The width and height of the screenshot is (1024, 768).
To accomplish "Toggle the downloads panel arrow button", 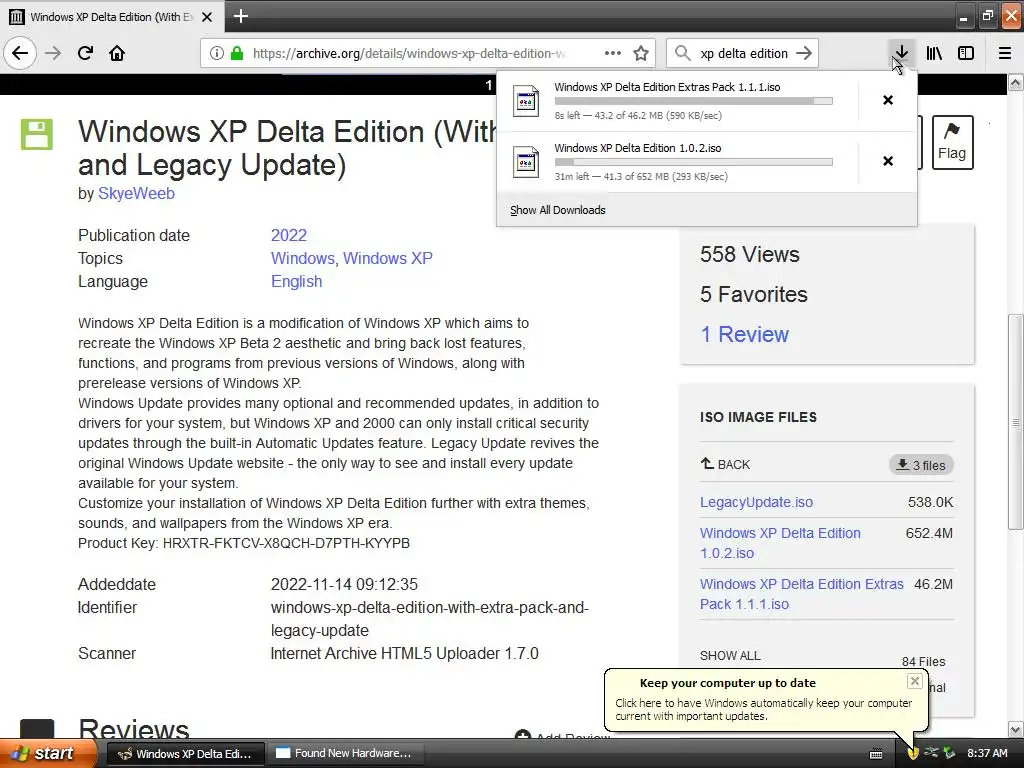I will [x=902, y=53].
